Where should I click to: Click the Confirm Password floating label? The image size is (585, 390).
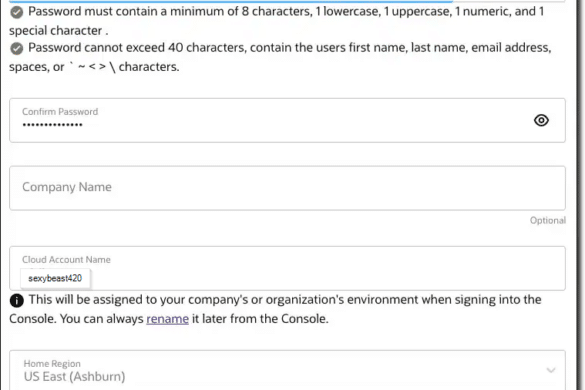click(60, 112)
